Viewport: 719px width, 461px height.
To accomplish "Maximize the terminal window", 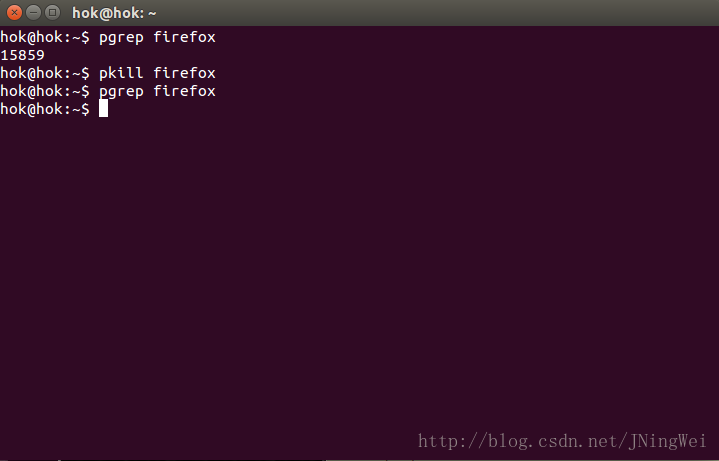I will (52, 13).
